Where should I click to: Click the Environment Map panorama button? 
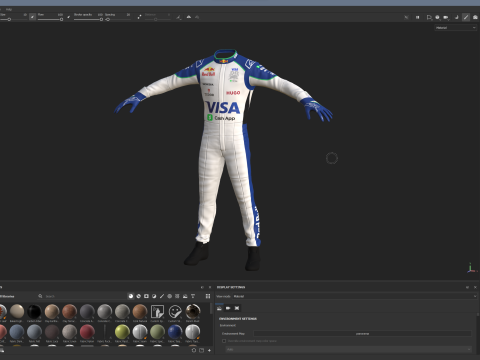coord(362,334)
